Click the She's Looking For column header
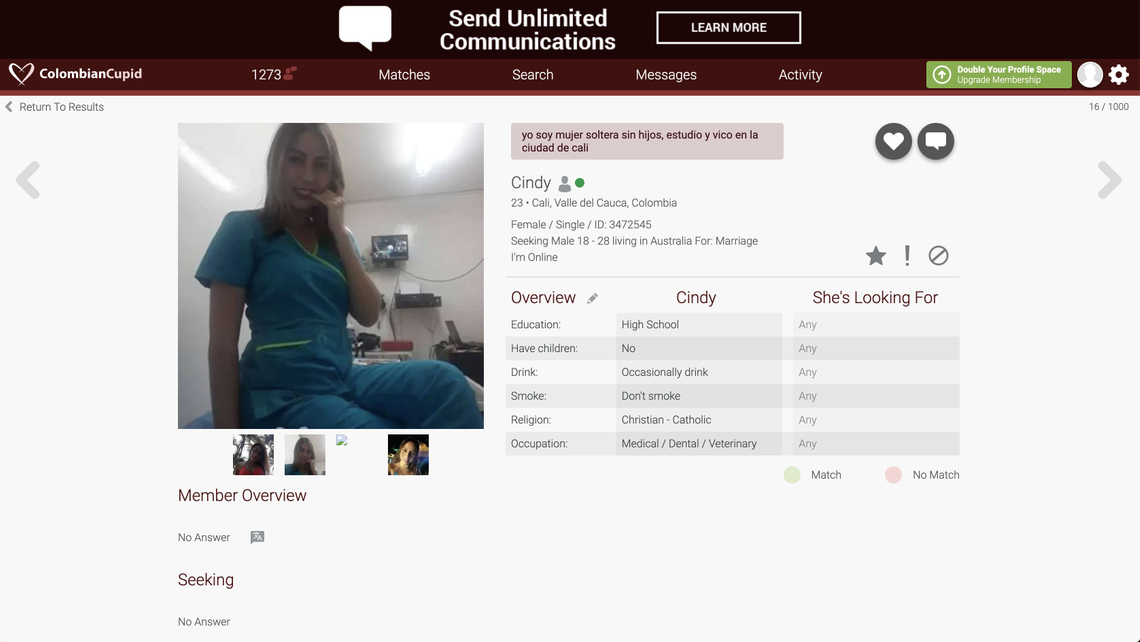 pos(875,297)
